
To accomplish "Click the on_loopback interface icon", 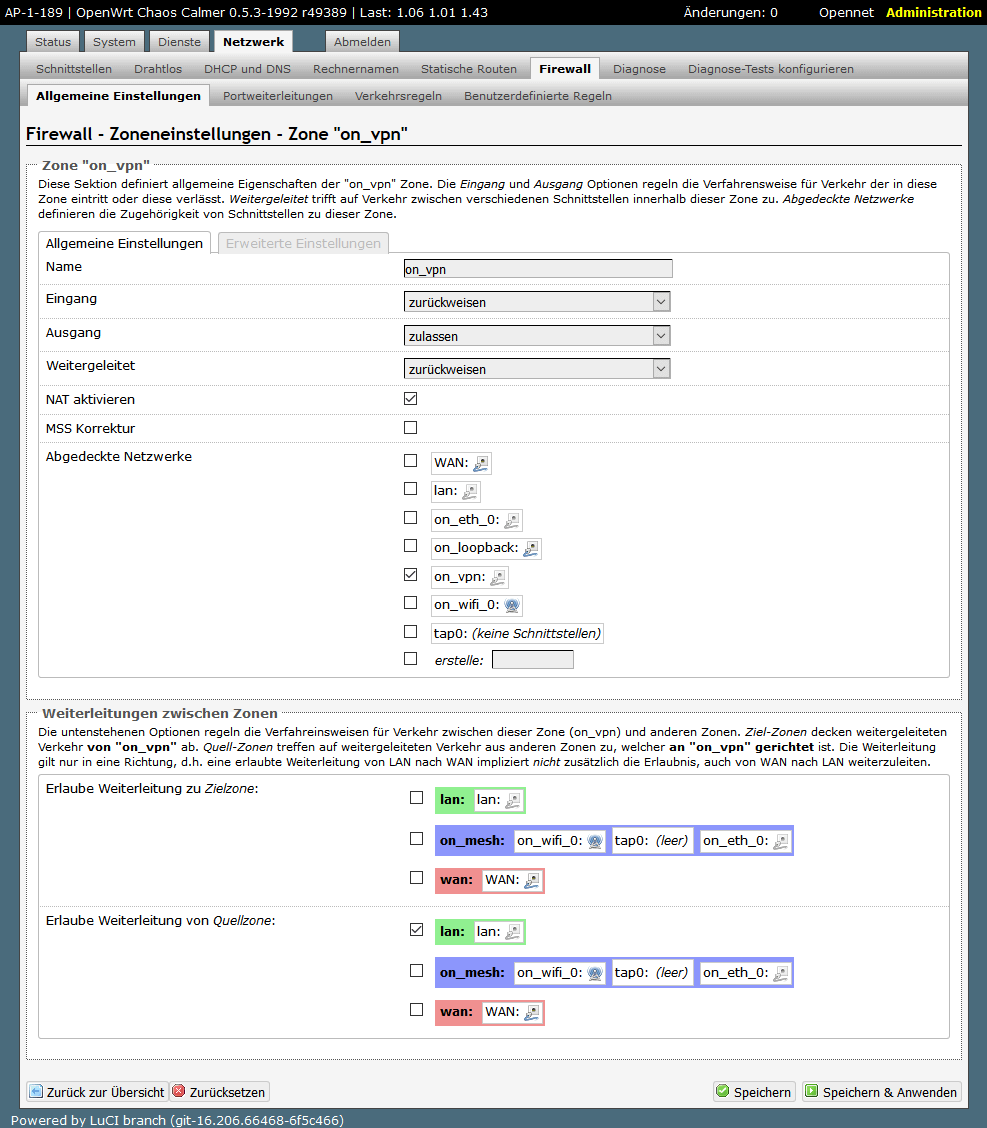I will click(531, 548).
